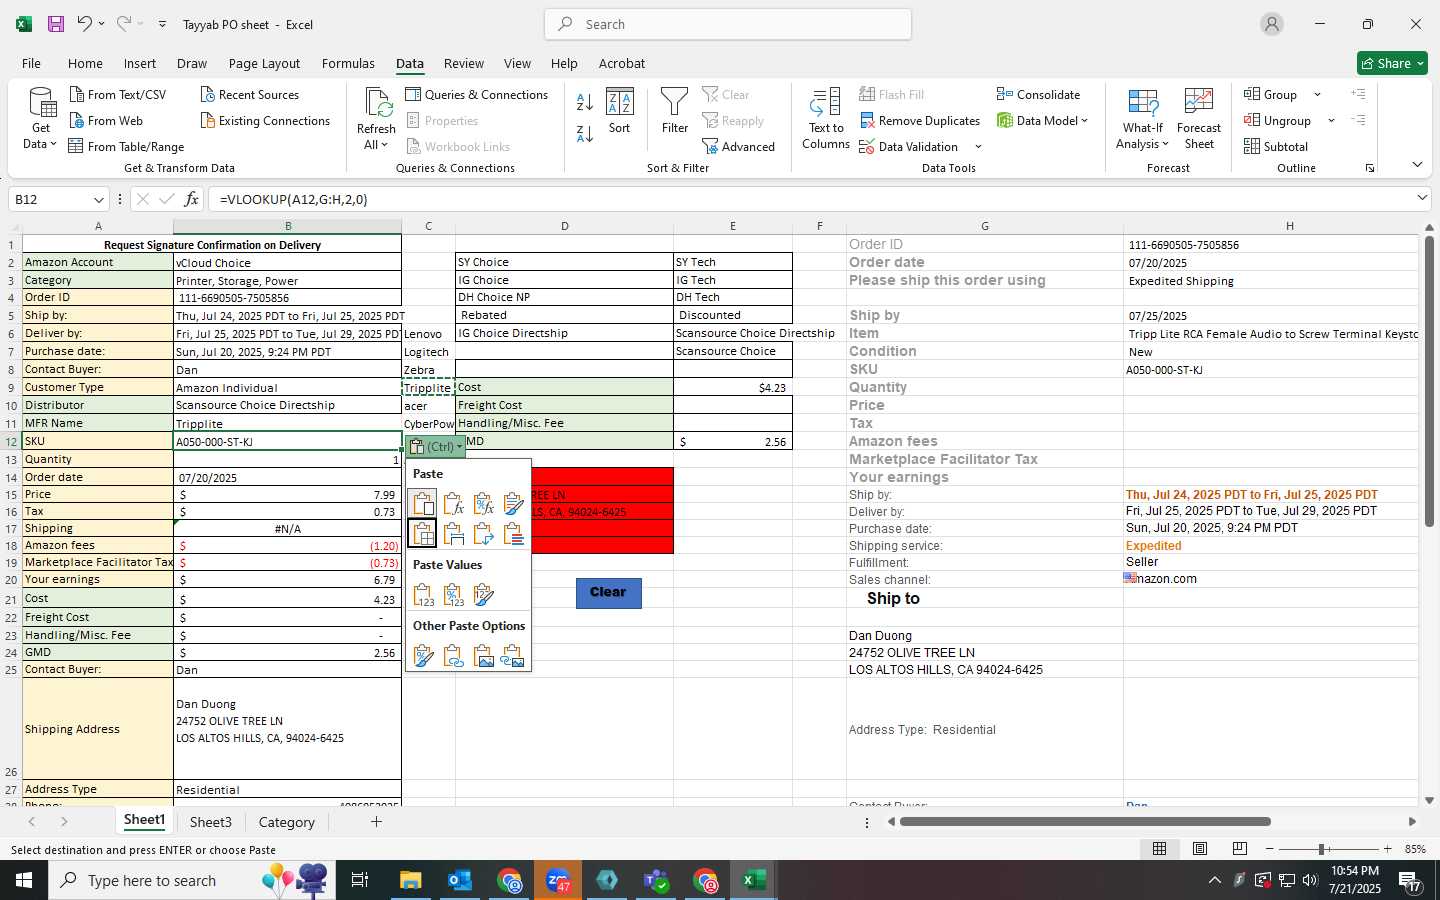Open the File menu
Image resolution: width=1440 pixels, height=900 pixels.
(x=31, y=63)
